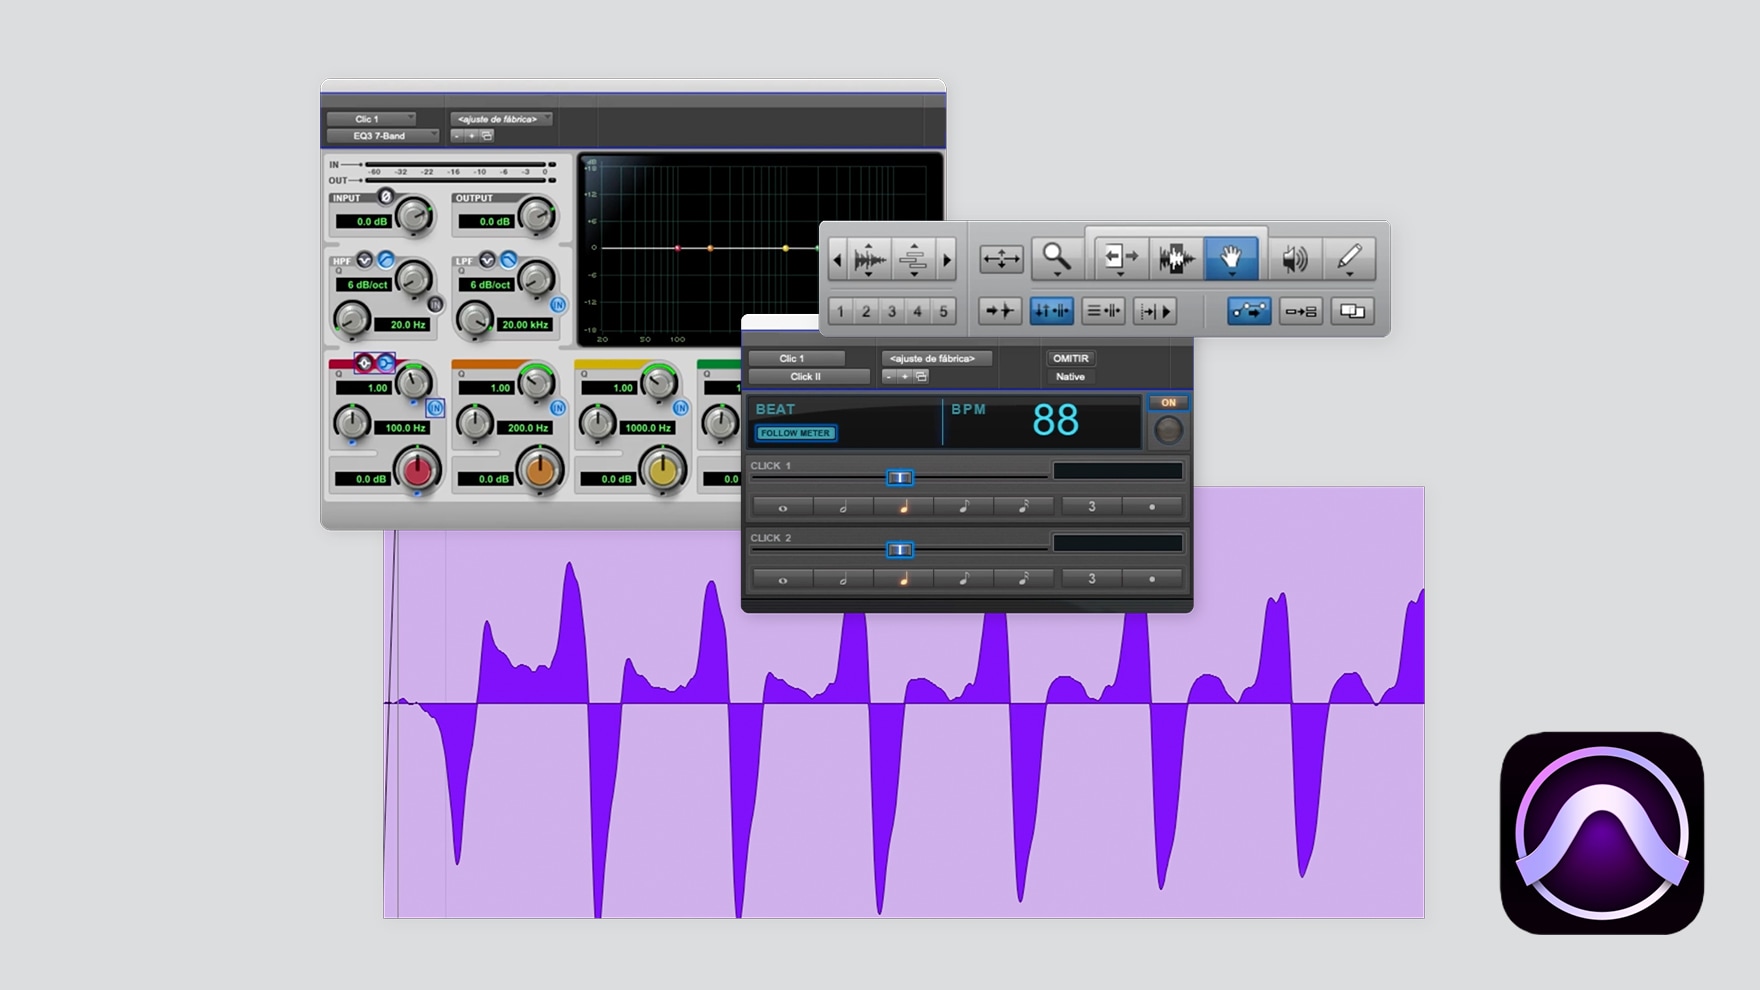1760x990 pixels.
Task: Click the CLICK 1 level slider handle
Action: [x=900, y=478]
